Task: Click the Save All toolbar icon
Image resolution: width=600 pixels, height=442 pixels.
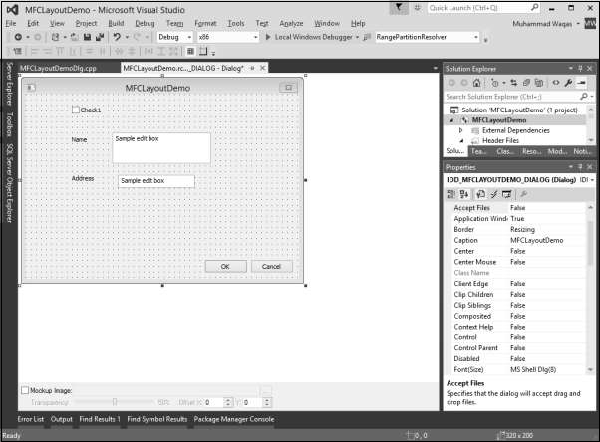Action: 100,37
